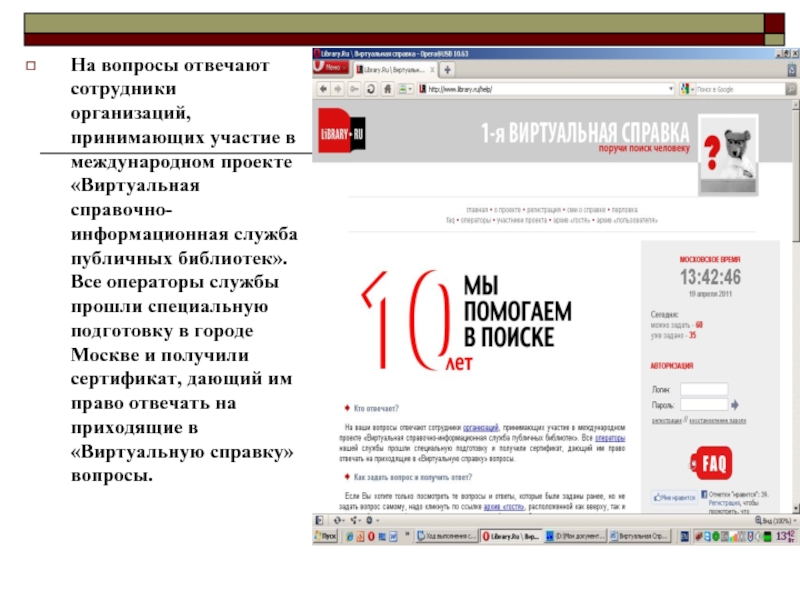Click the Логин input field
This screenshot has height=600, width=800.
[x=704, y=389]
